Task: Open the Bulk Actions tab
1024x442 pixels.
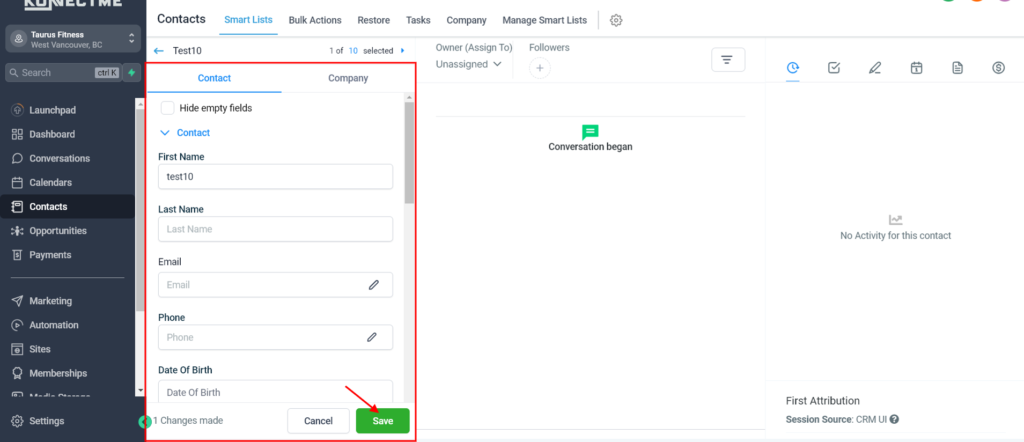Action: tap(314, 20)
